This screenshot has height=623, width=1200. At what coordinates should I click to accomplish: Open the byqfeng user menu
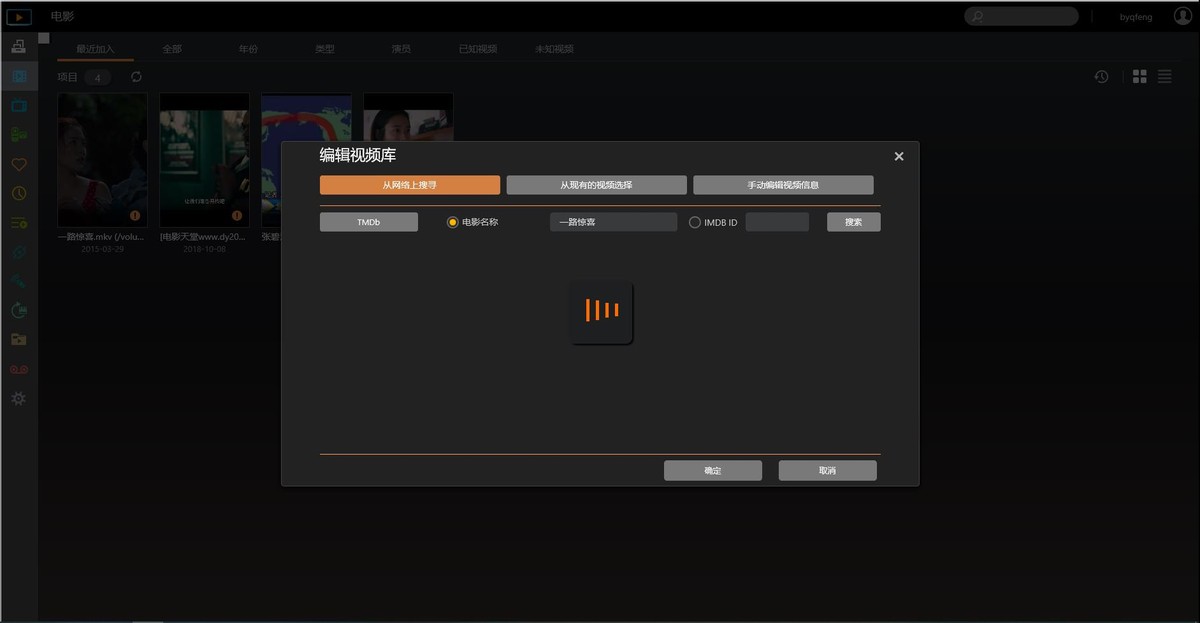click(1135, 17)
